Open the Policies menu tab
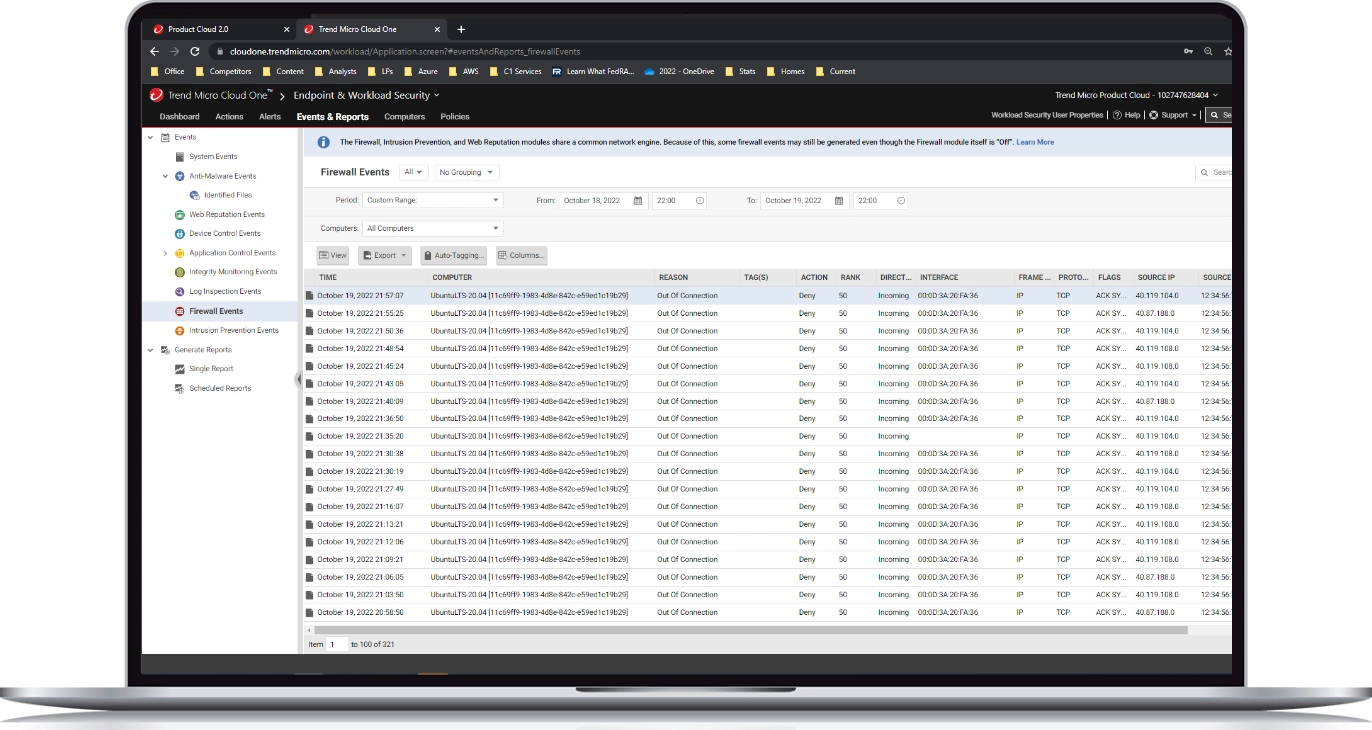This screenshot has width=1372, height=730. coord(455,117)
